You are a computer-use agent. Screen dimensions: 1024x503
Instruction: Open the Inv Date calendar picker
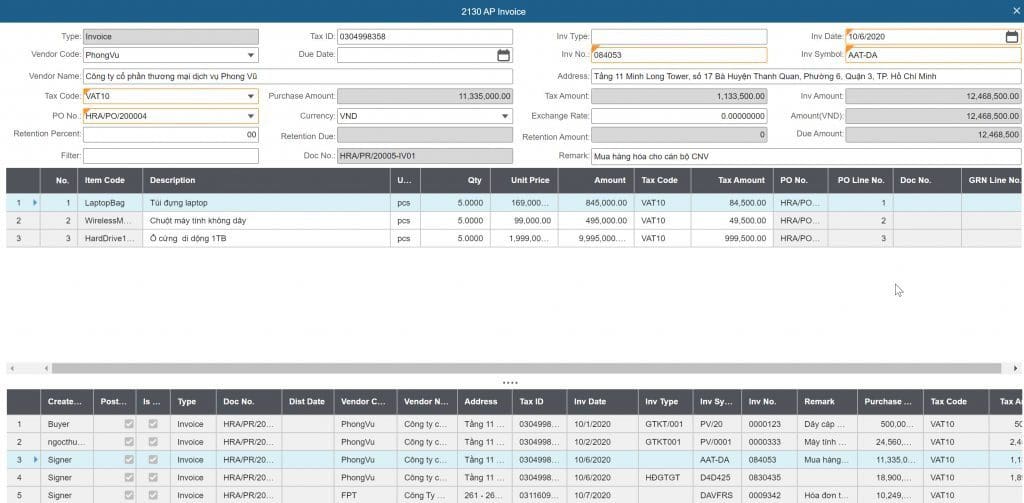[1011, 37]
